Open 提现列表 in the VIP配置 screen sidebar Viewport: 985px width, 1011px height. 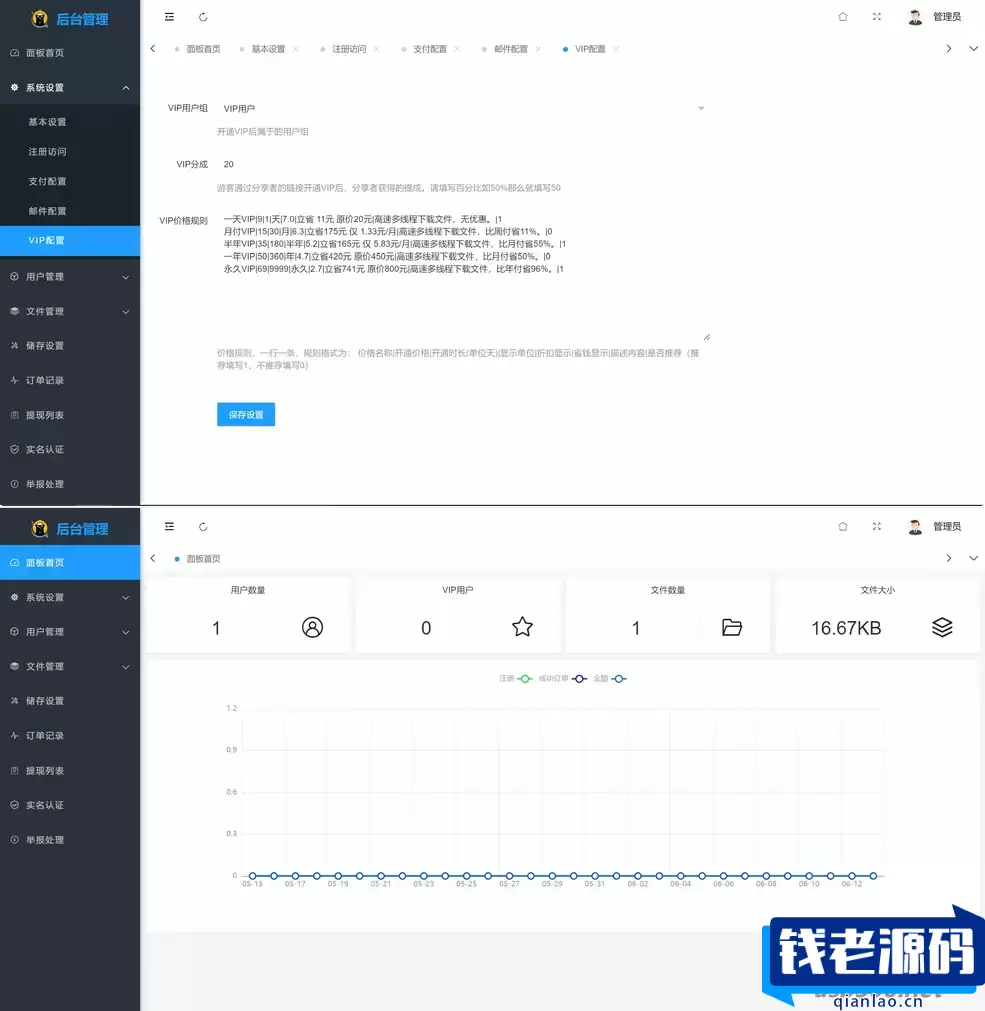(70, 415)
